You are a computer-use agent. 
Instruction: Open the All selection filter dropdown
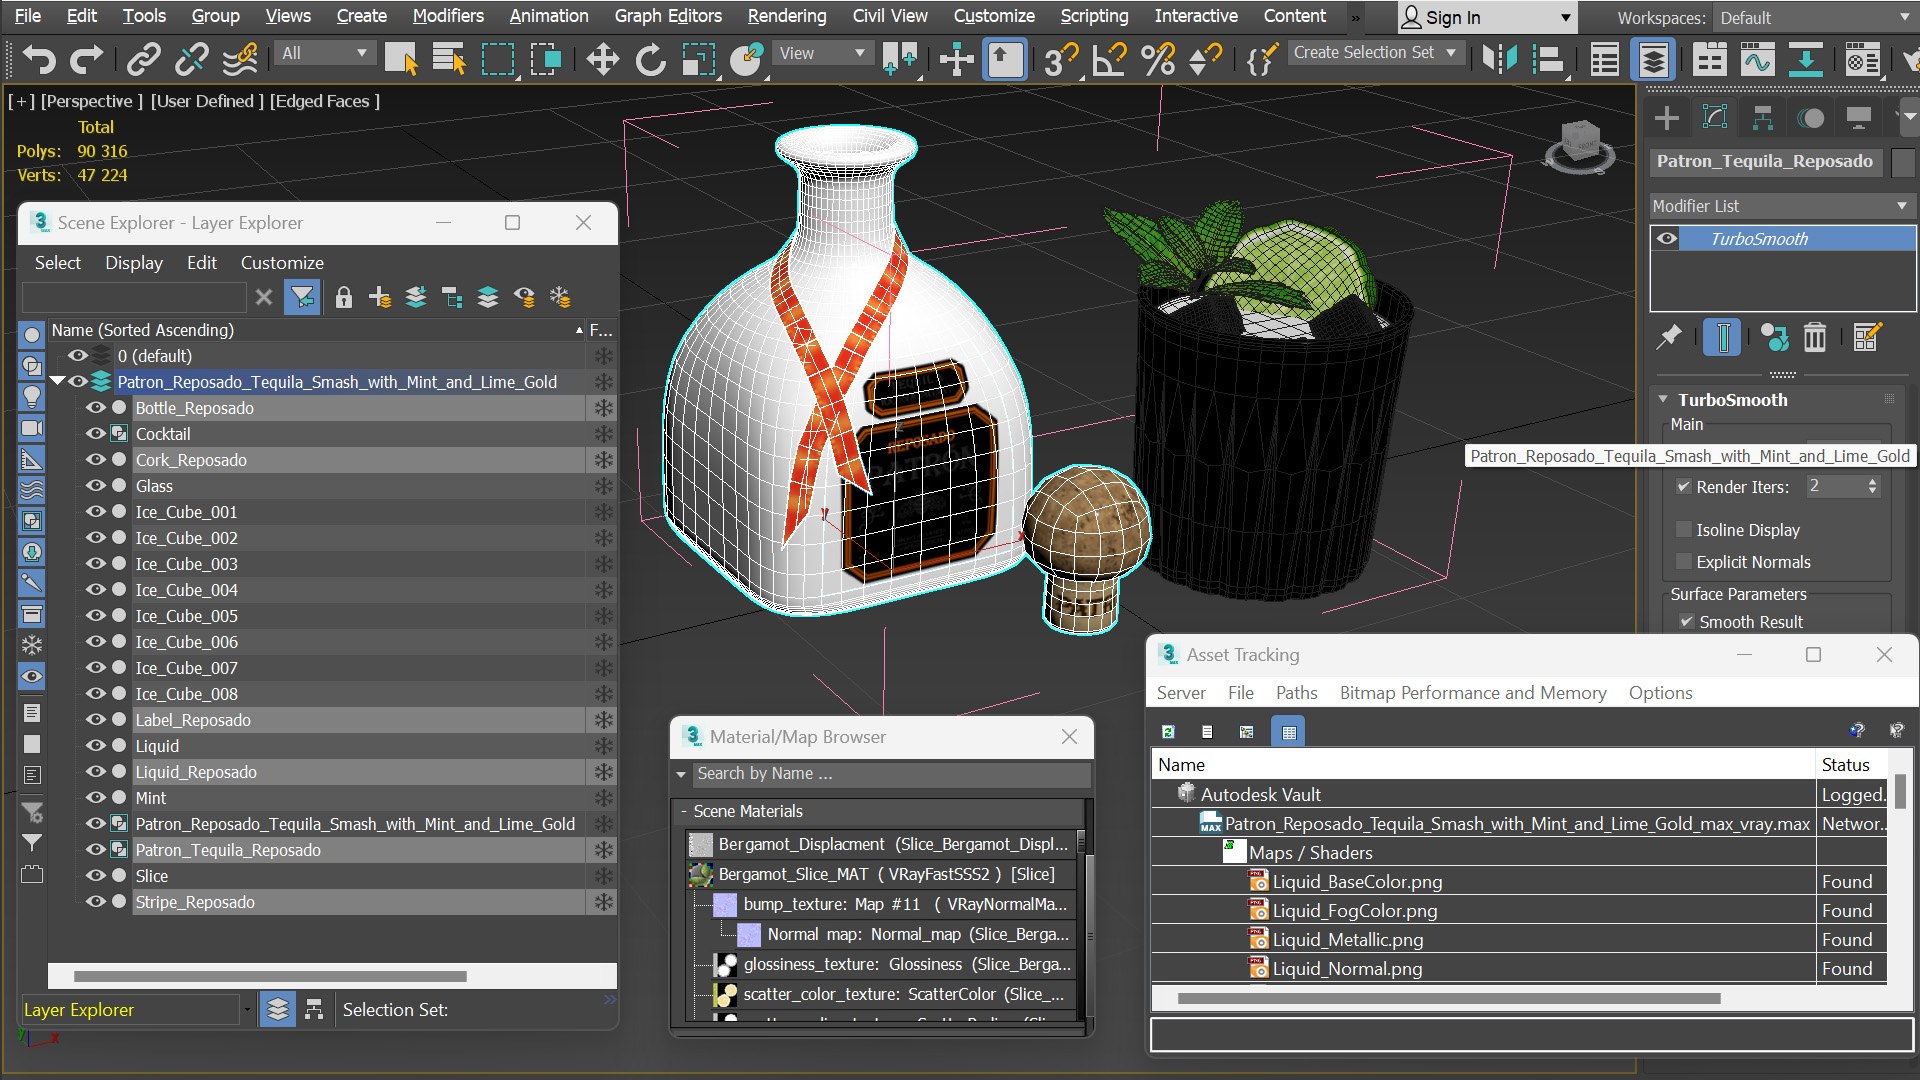pos(325,53)
